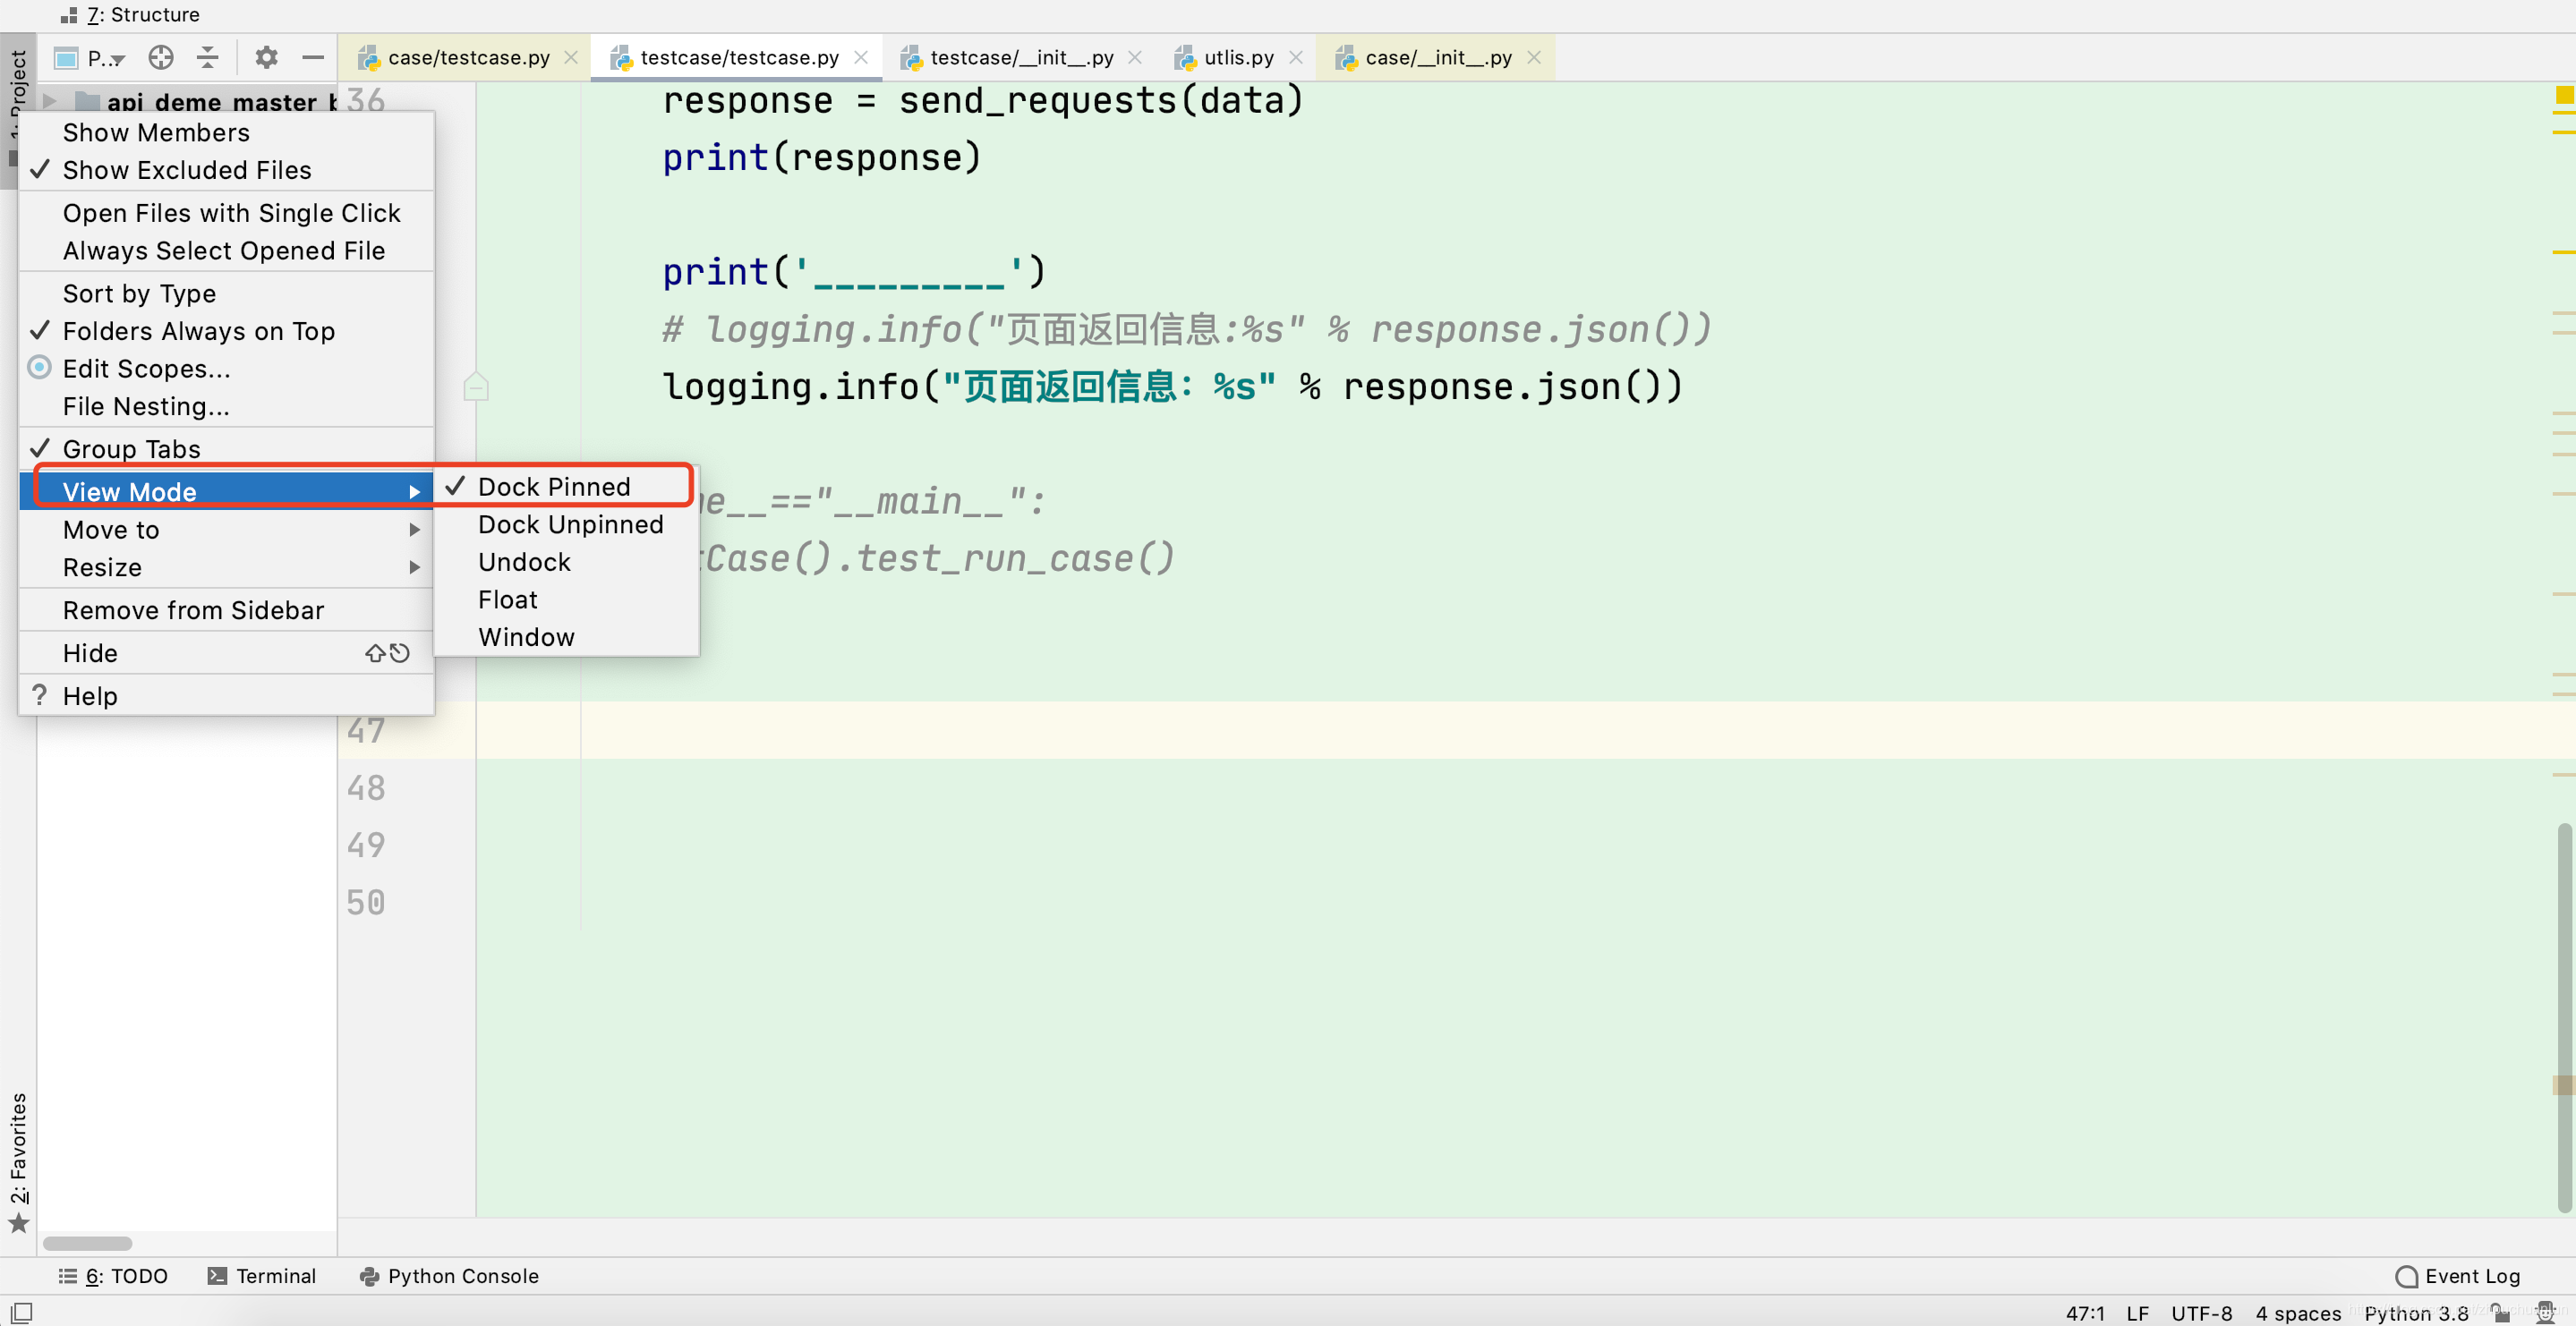Select Float view mode option

[508, 599]
